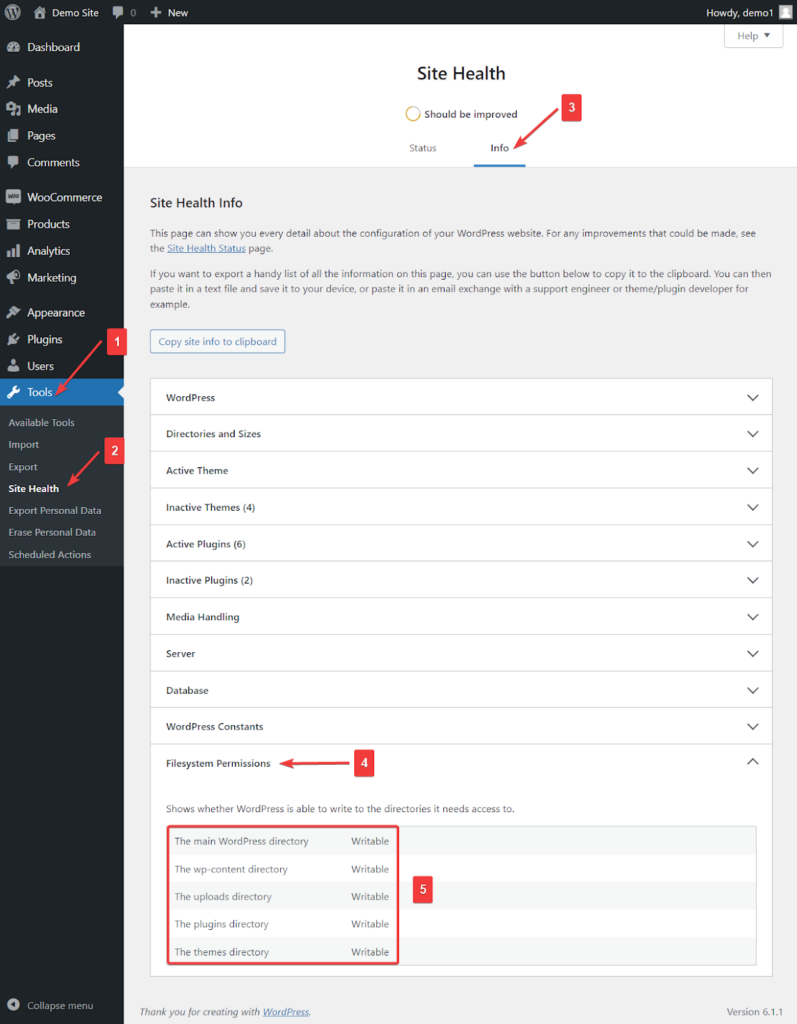Open Site Health submenu item
The width and height of the screenshot is (797, 1024).
coord(33,488)
